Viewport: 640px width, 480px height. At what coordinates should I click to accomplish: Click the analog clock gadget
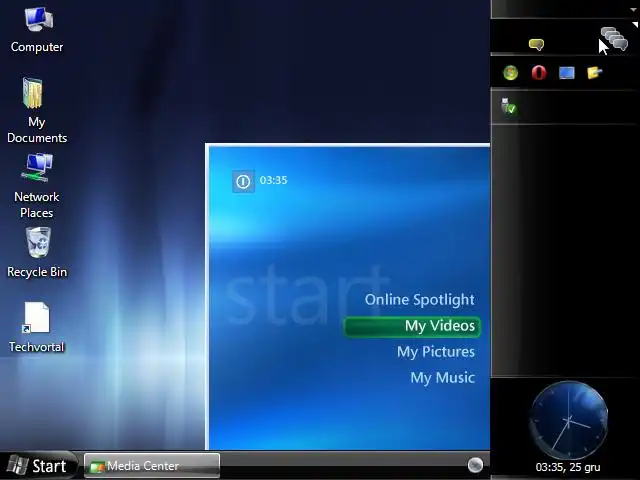click(569, 420)
